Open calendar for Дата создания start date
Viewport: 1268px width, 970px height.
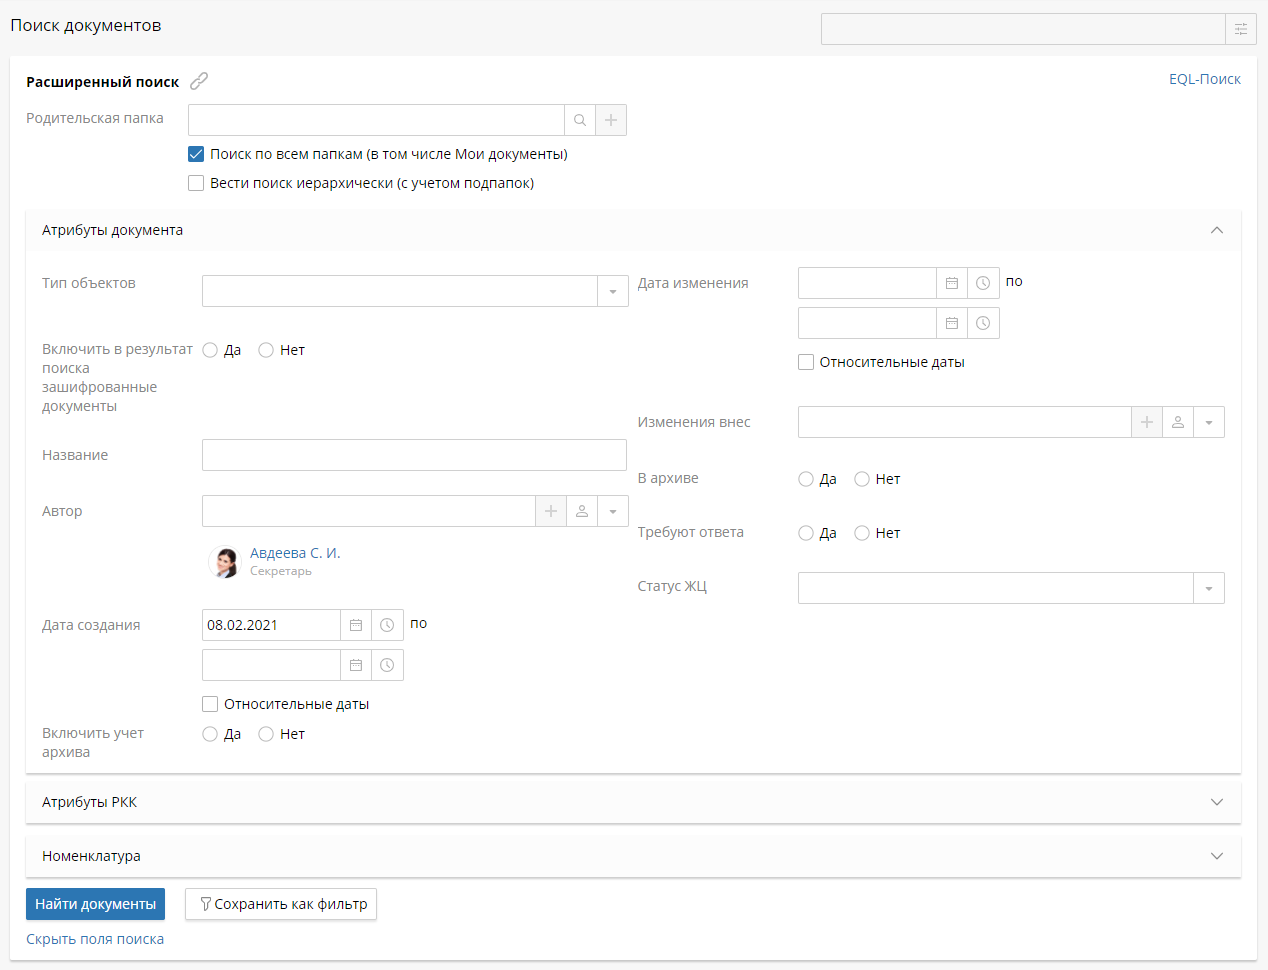[x=356, y=625]
